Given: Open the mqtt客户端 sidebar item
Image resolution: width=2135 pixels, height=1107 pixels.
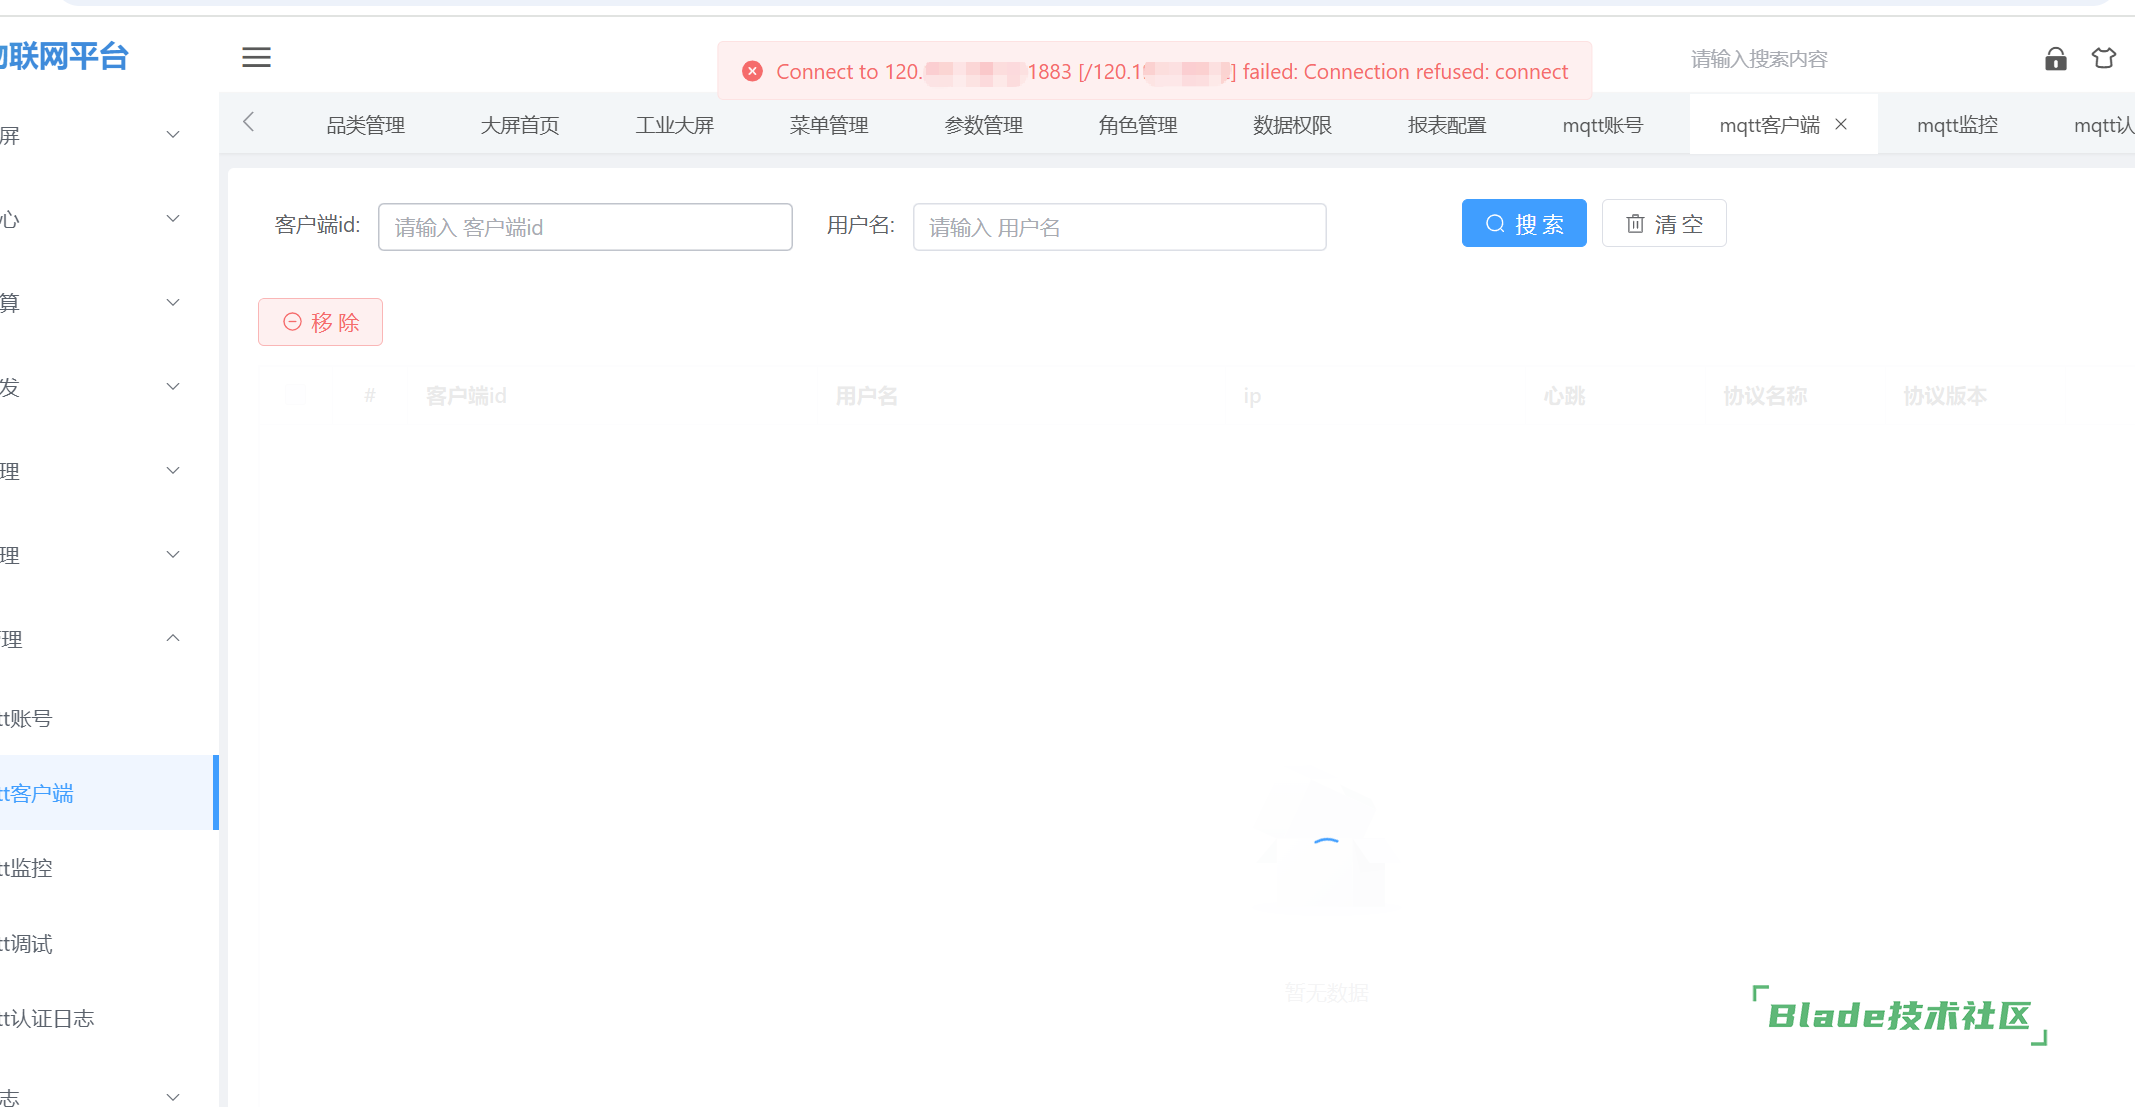Looking at the screenshot, I should click(x=108, y=793).
